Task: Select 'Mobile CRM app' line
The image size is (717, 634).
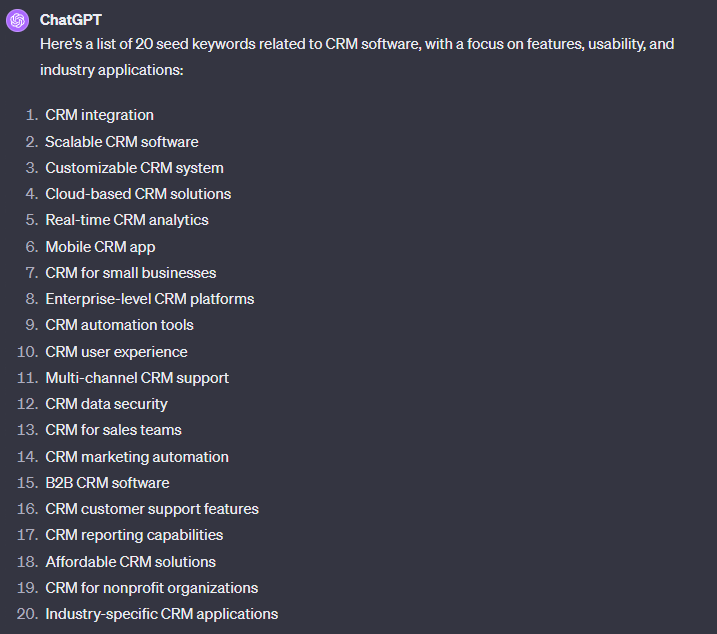Action: pos(100,247)
